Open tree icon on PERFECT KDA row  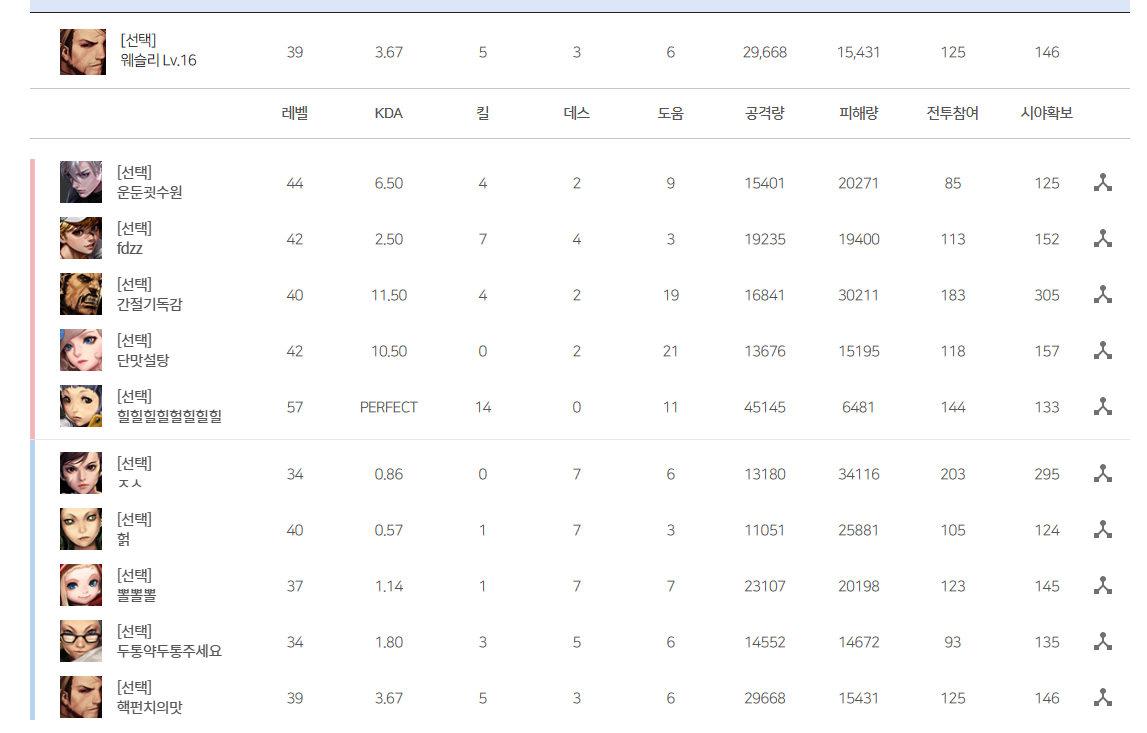[x=1102, y=407]
